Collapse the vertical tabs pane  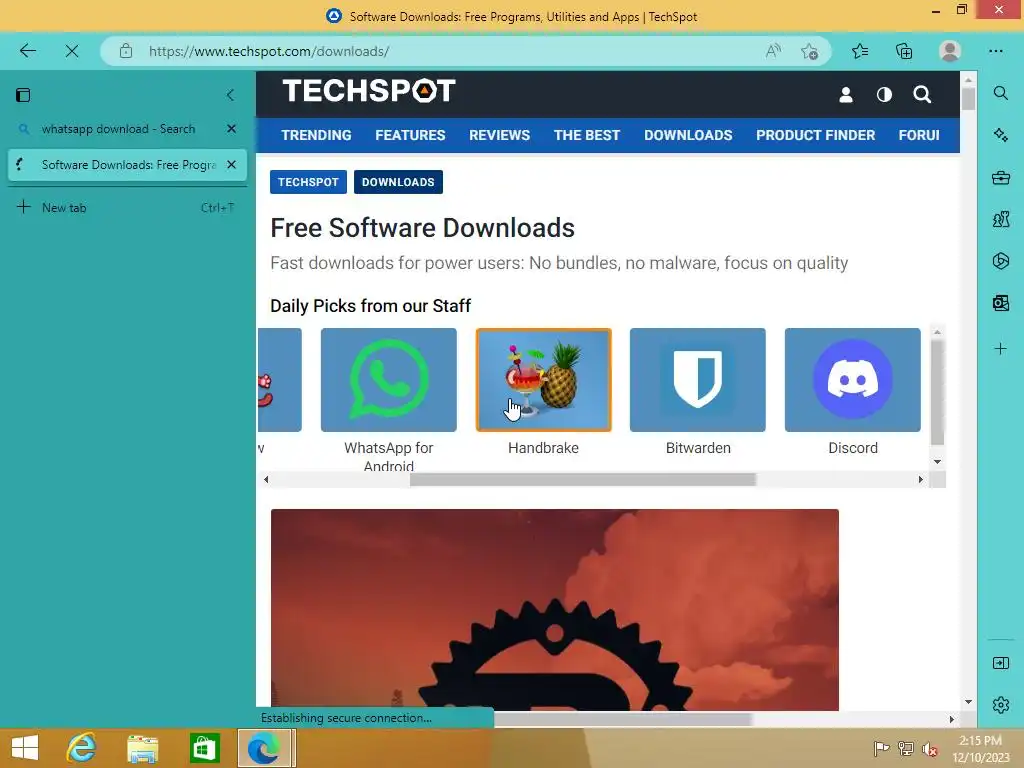pos(231,95)
